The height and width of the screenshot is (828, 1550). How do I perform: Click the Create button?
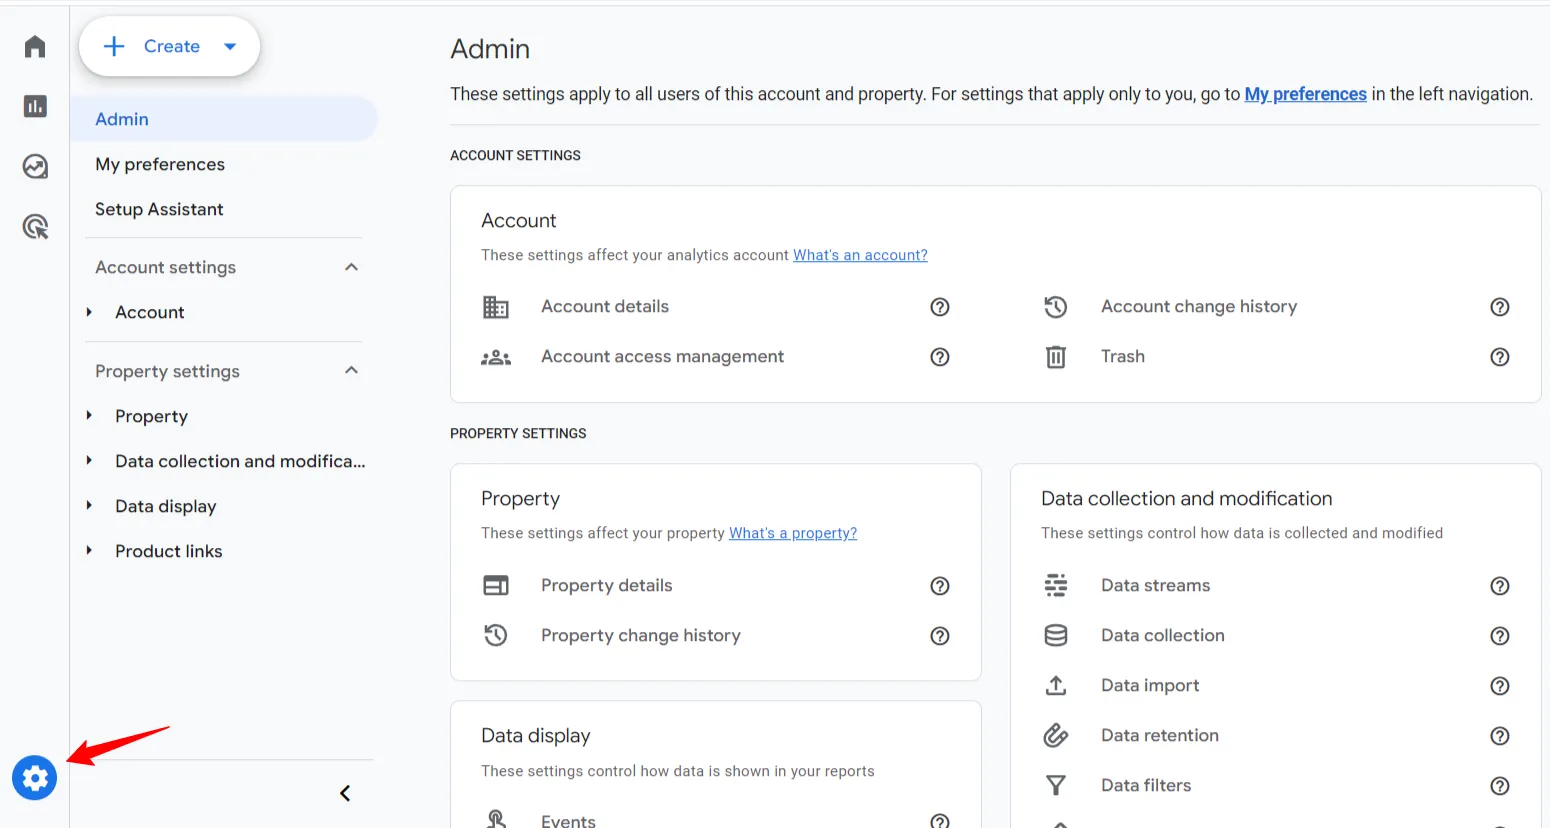tap(169, 46)
